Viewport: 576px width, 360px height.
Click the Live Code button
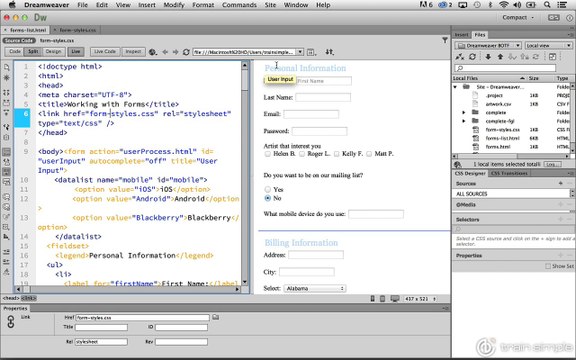point(105,51)
